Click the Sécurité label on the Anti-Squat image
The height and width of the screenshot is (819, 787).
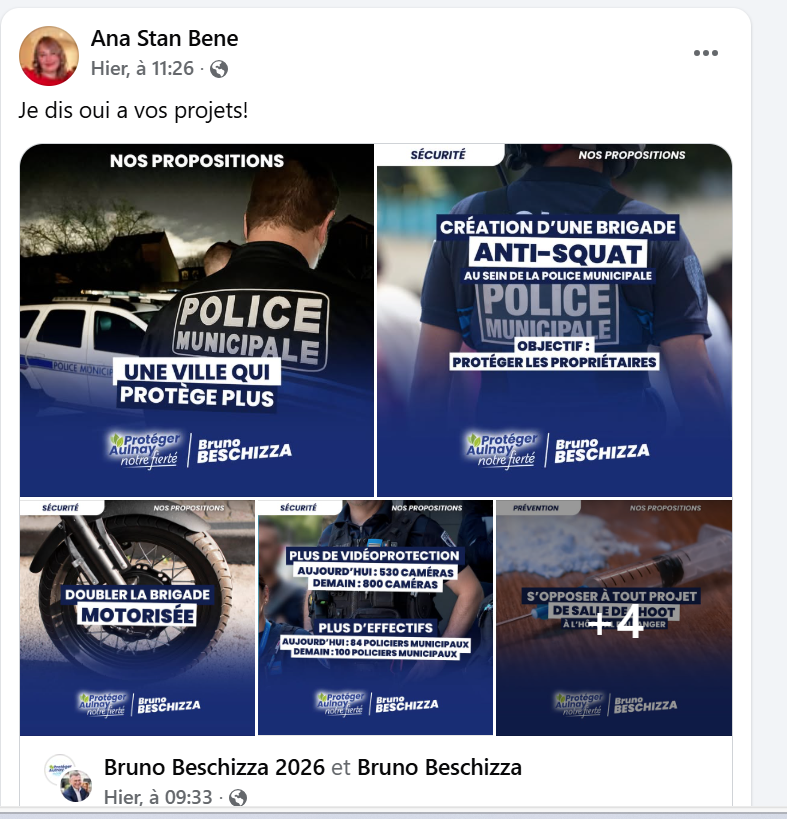[438, 155]
